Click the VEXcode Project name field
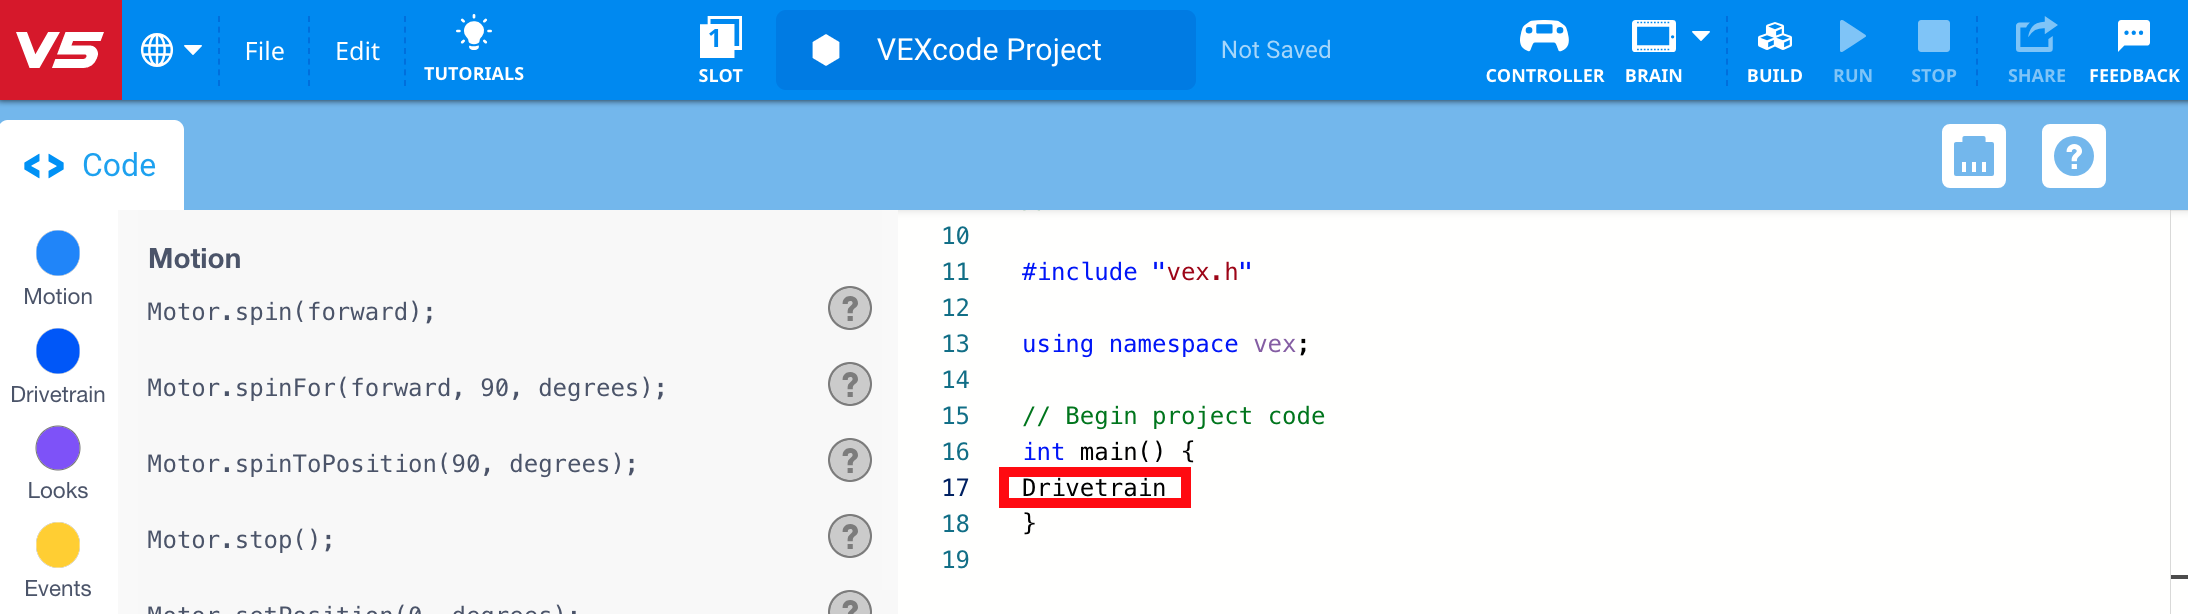This screenshot has height=614, width=2188. [x=987, y=50]
